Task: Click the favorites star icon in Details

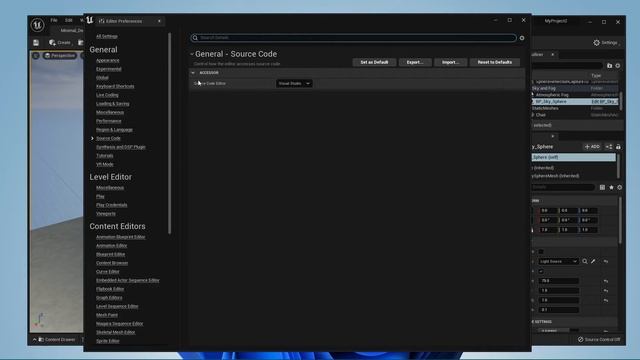Action: (611, 187)
